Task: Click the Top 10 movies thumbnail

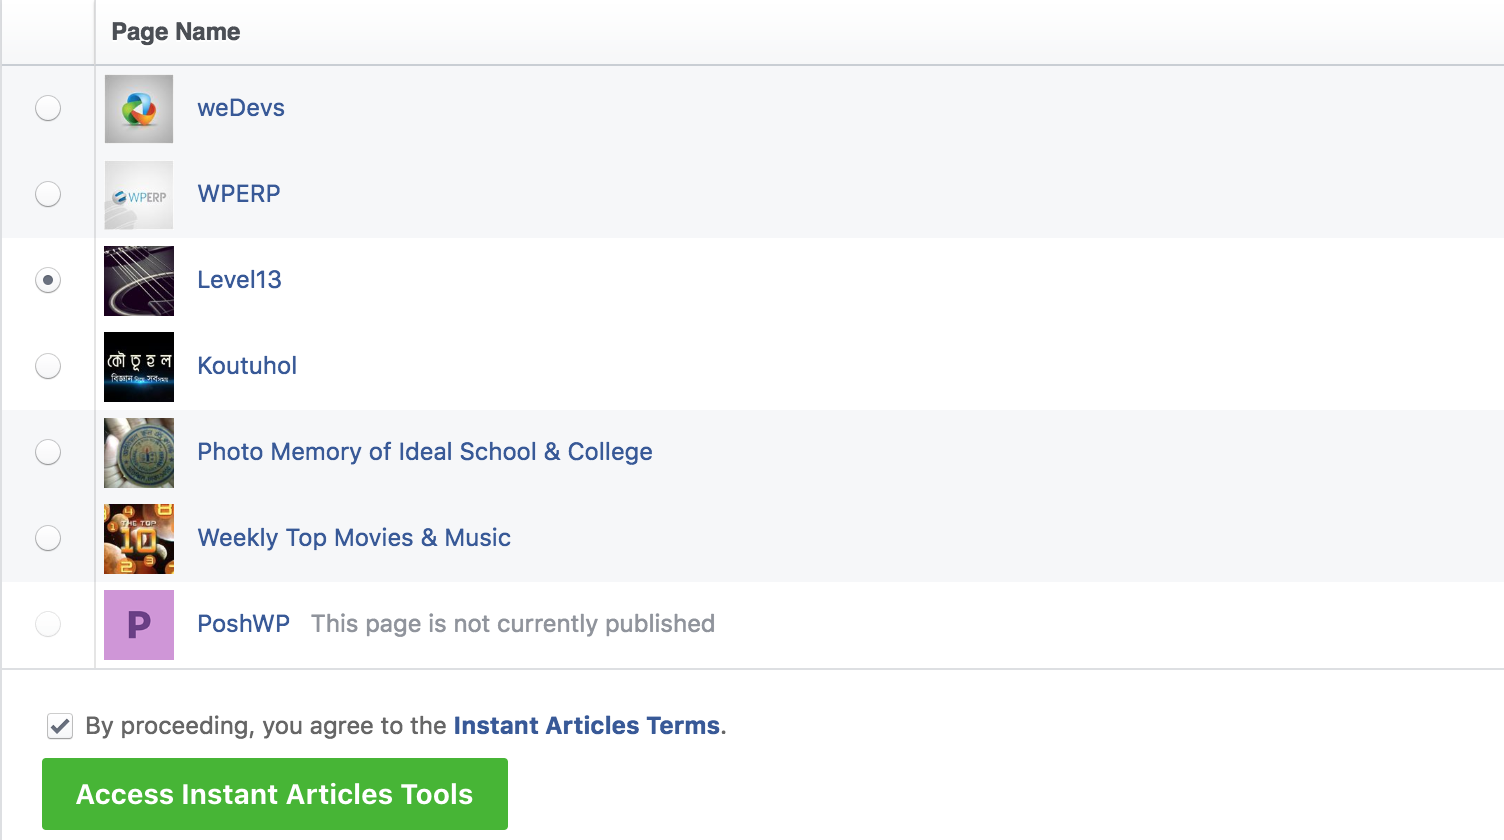Action: click(139, 539)
